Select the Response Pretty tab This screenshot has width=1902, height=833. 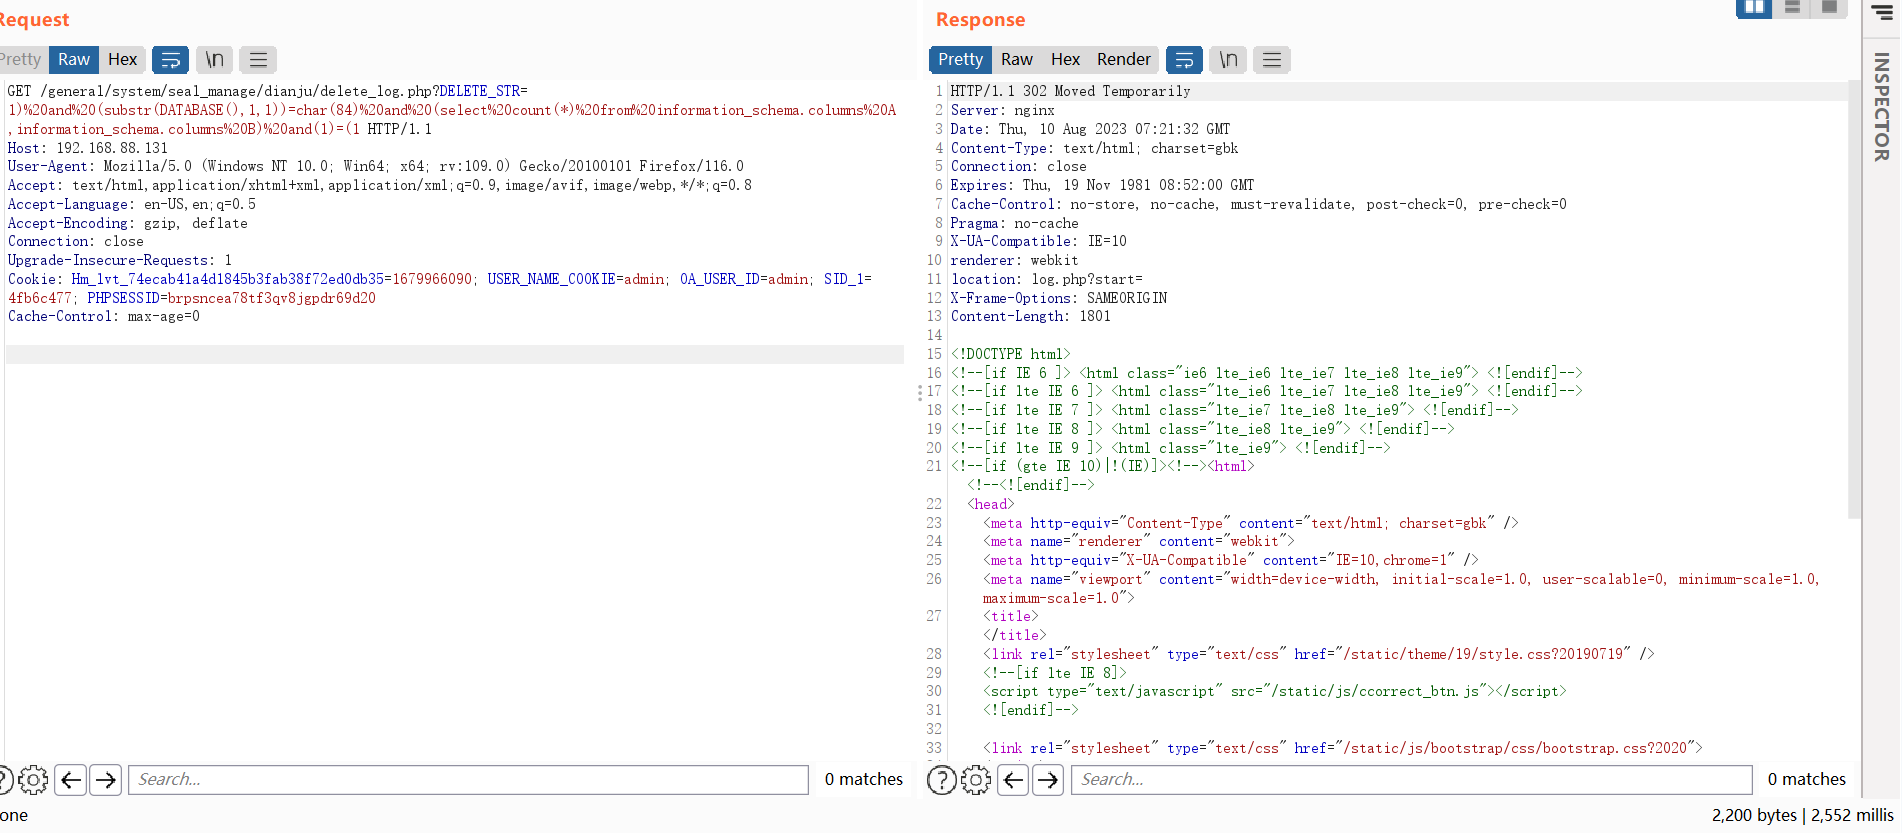coord(960,60)
